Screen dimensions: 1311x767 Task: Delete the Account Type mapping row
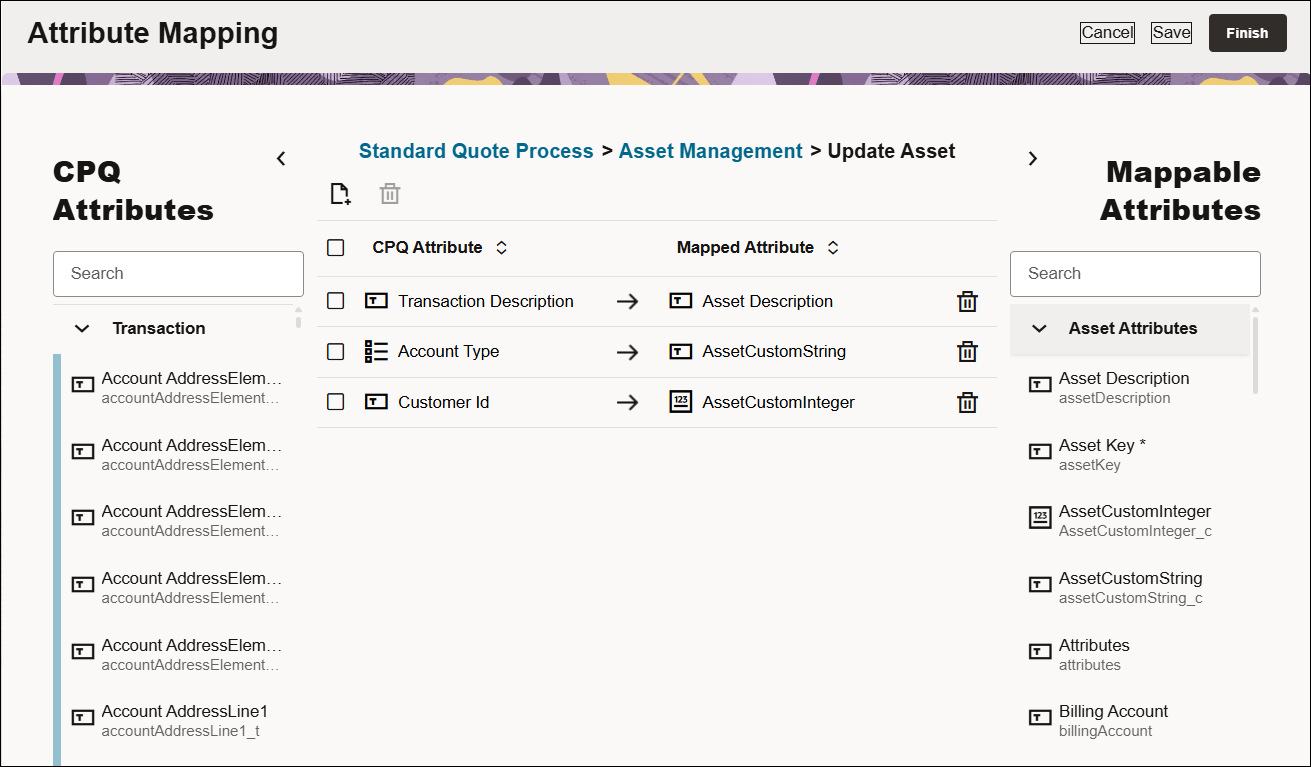coord(967,351)
